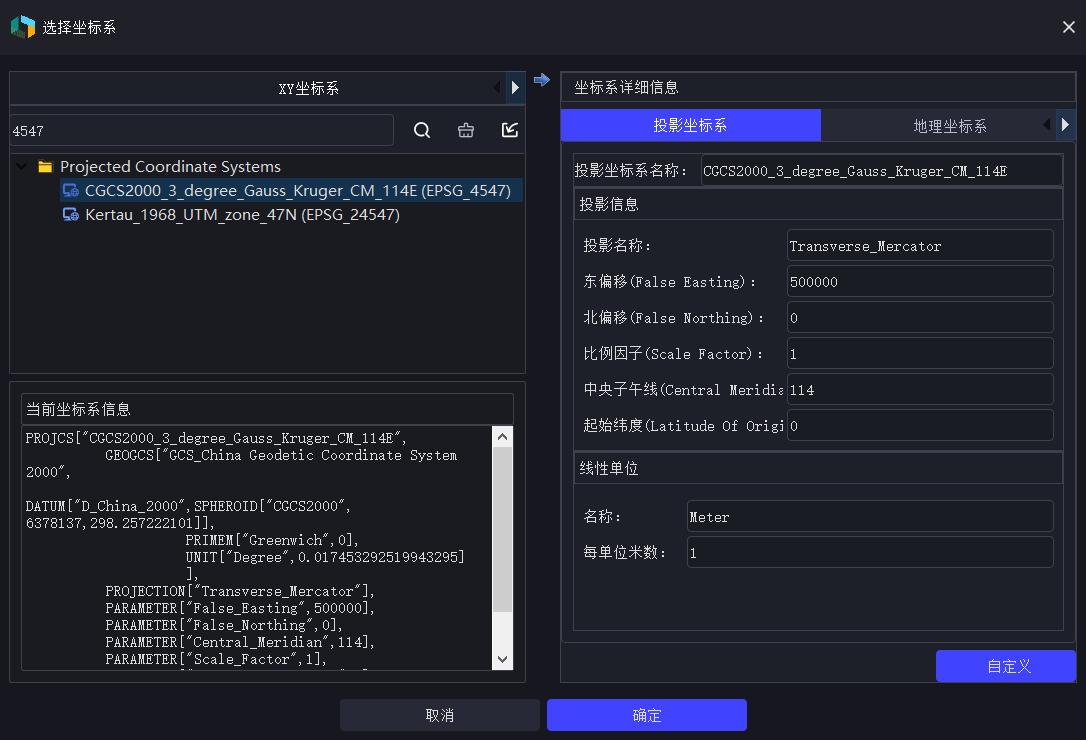Switch to 地理坐标系 tab
1086x740 pixels.
click(950, 126)
